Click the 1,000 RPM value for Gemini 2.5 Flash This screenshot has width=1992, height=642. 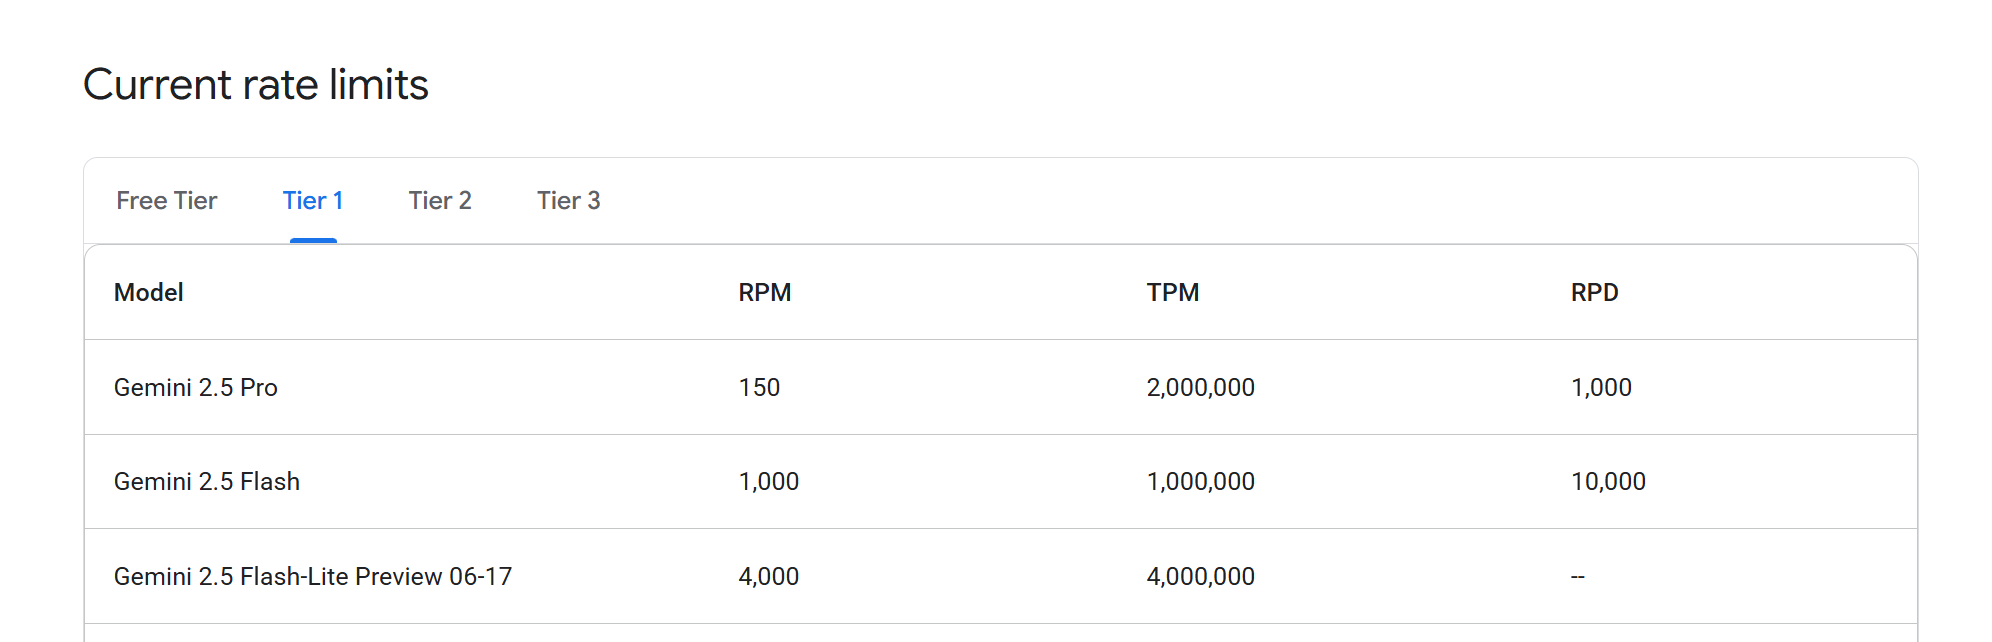click(768, 482)
